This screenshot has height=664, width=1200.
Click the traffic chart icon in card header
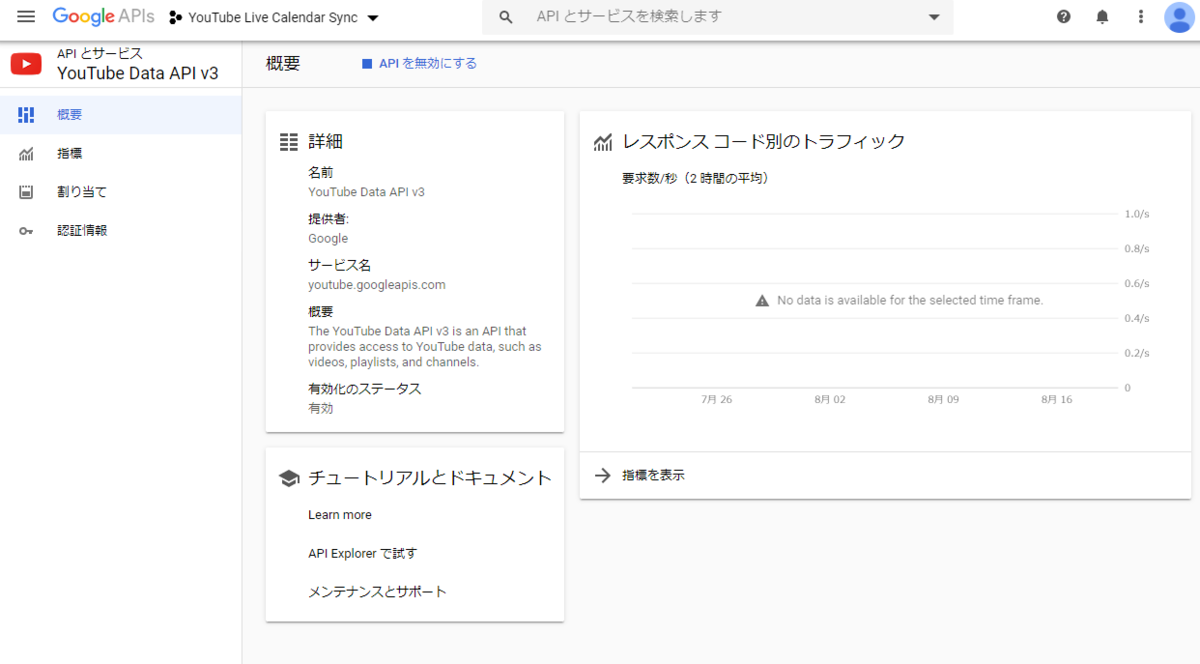(603, 142)
